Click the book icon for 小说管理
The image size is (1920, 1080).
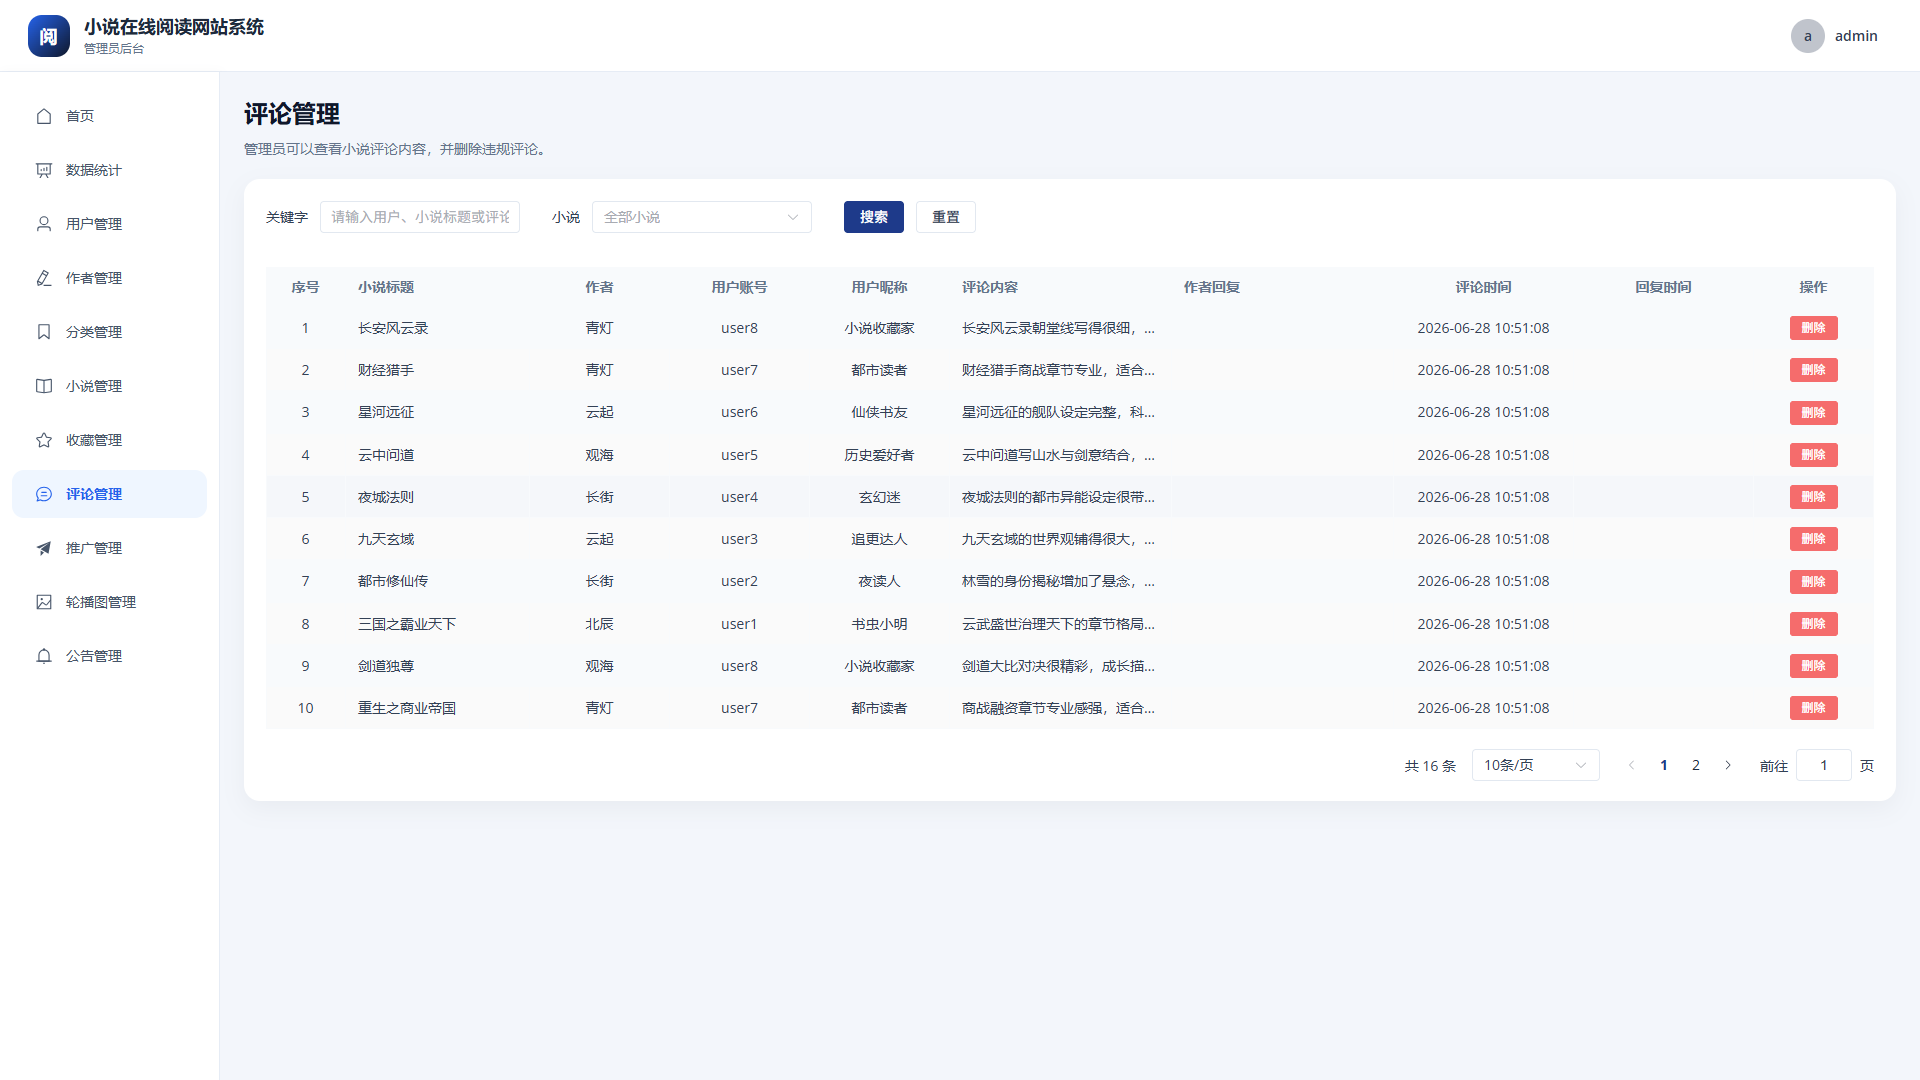tap(44, 386)
